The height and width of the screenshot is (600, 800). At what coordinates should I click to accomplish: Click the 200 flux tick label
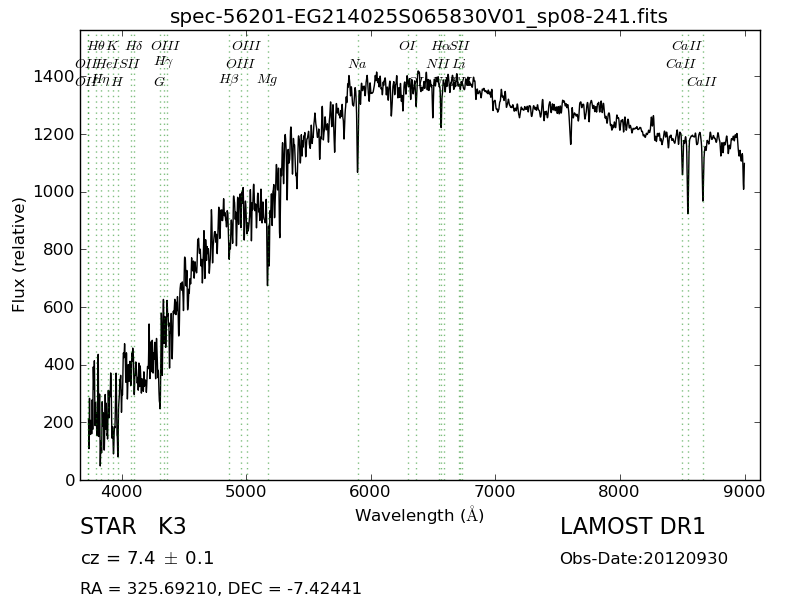tap(59, 422)
